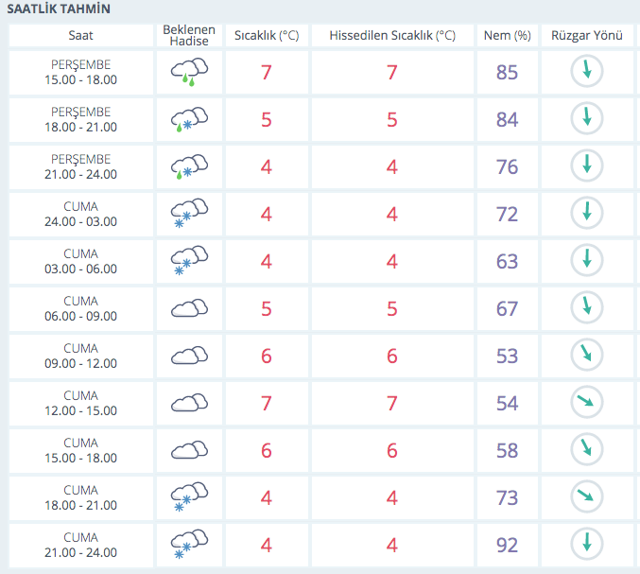This screenshot has height=574, width=640.
Task: Click the Rüzgar Yönü column header
Action: click(586, 35)
